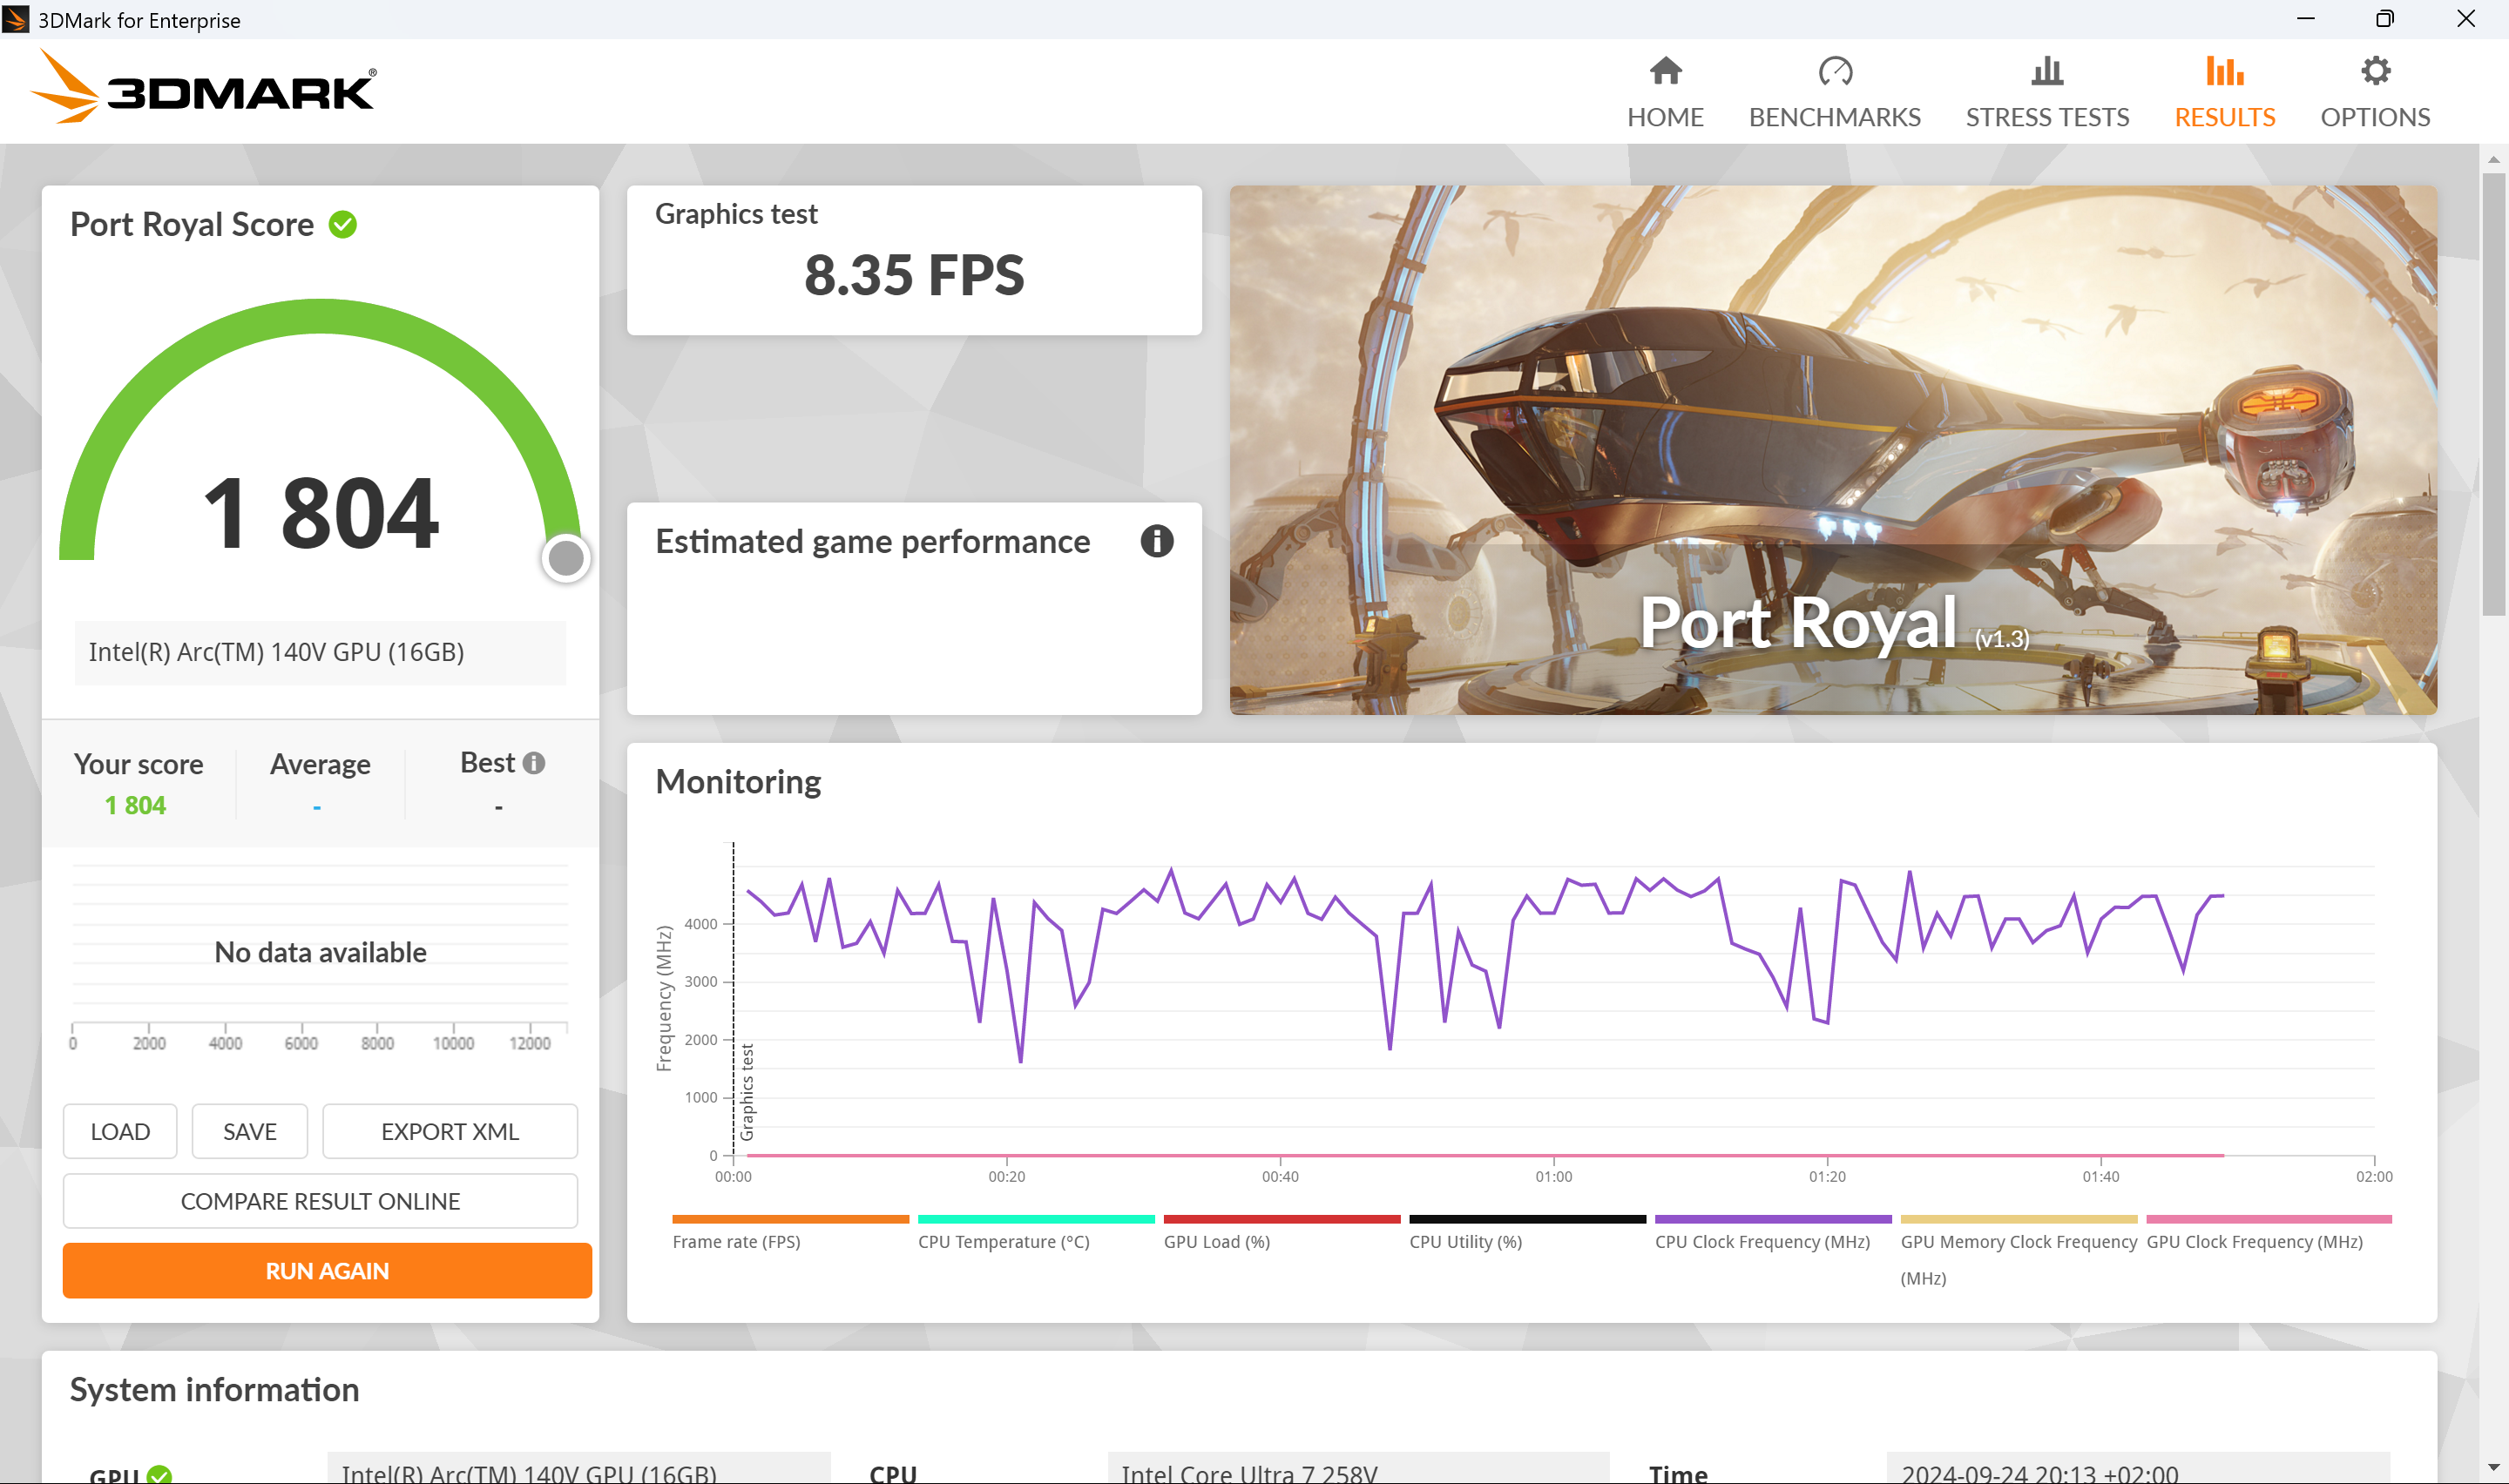Open Benchmarks via gauge icon
Viewport: 2509px width, 1484px height.
1835,71
